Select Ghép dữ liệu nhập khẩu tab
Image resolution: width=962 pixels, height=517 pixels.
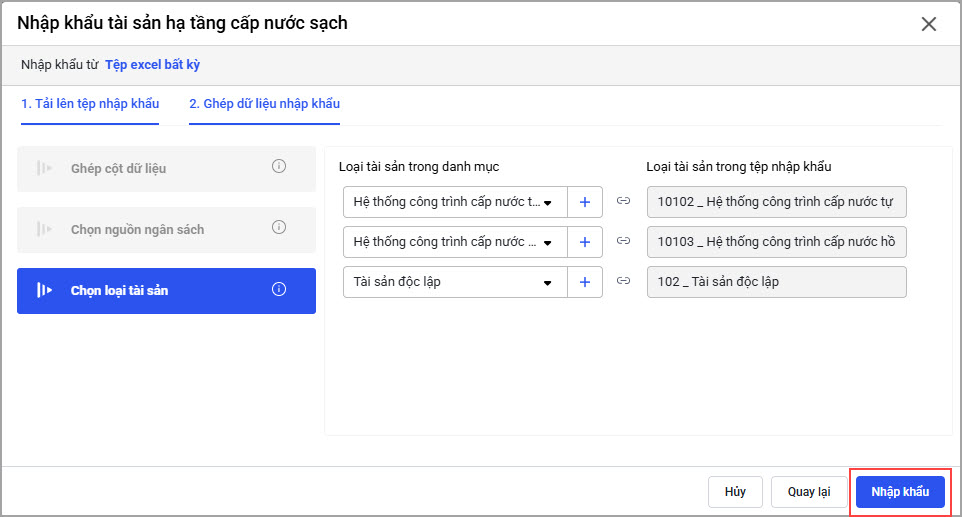(264, 104)
